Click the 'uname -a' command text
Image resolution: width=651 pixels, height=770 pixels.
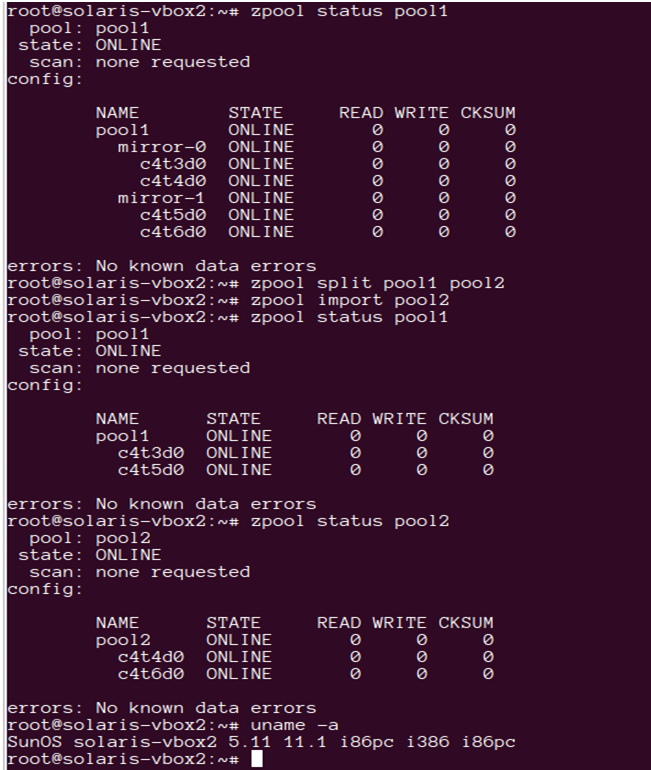pyautogui.click(x=295, y=725)
